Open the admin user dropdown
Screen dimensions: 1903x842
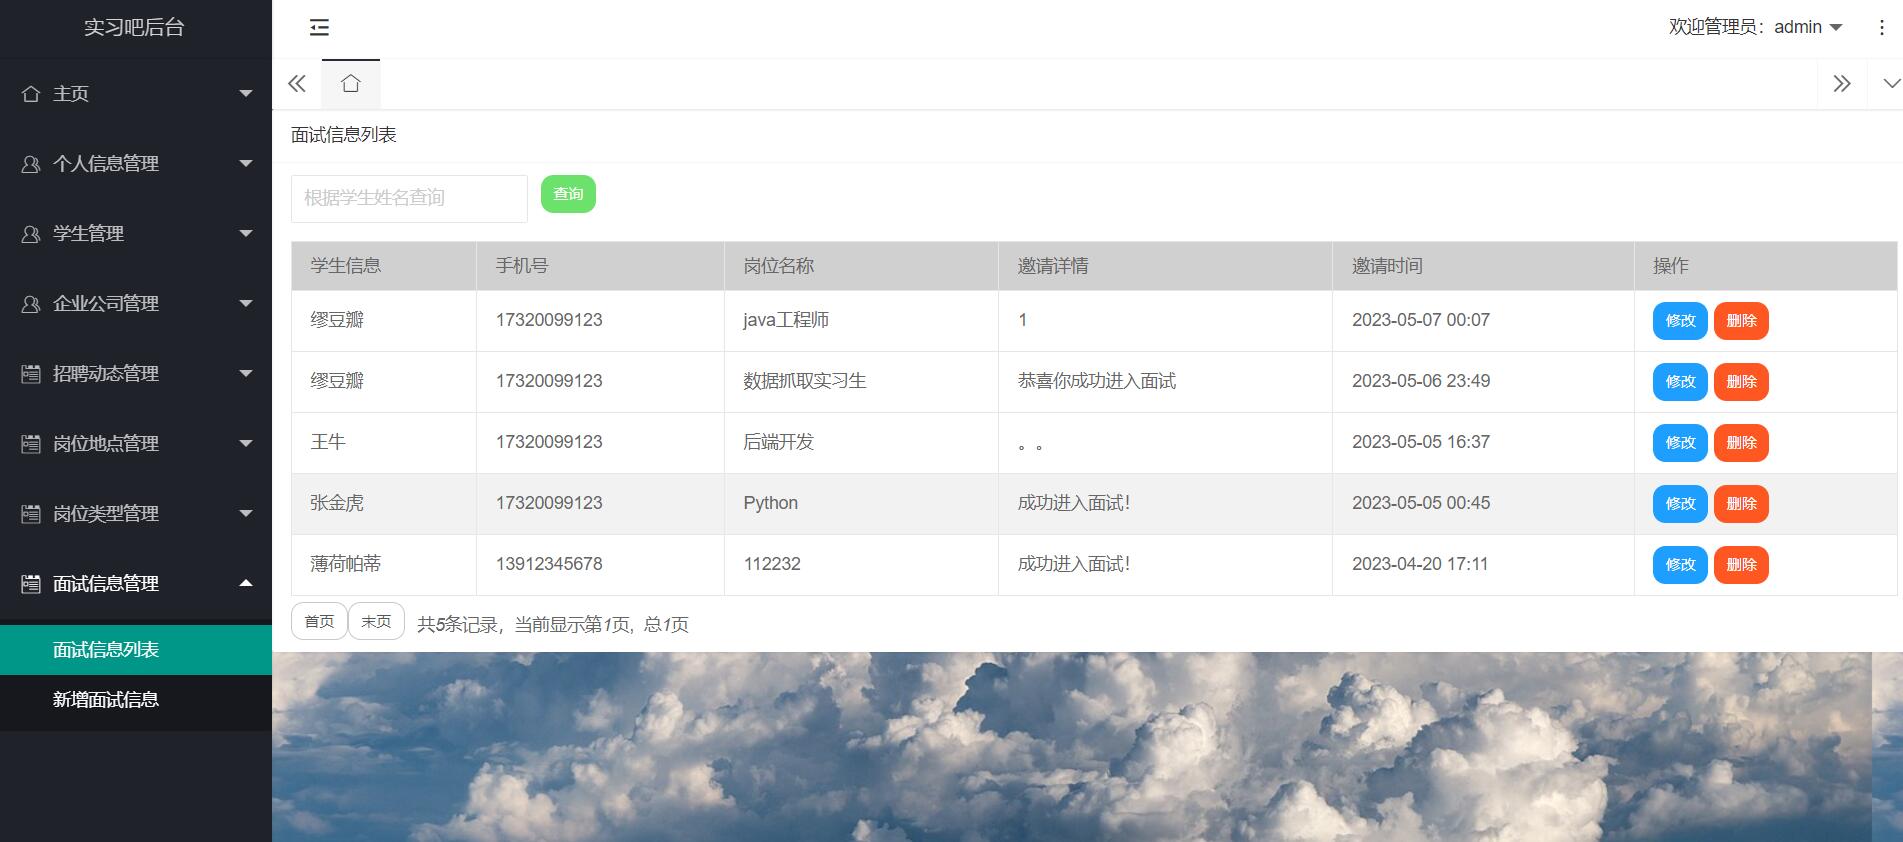[1755, 27]
